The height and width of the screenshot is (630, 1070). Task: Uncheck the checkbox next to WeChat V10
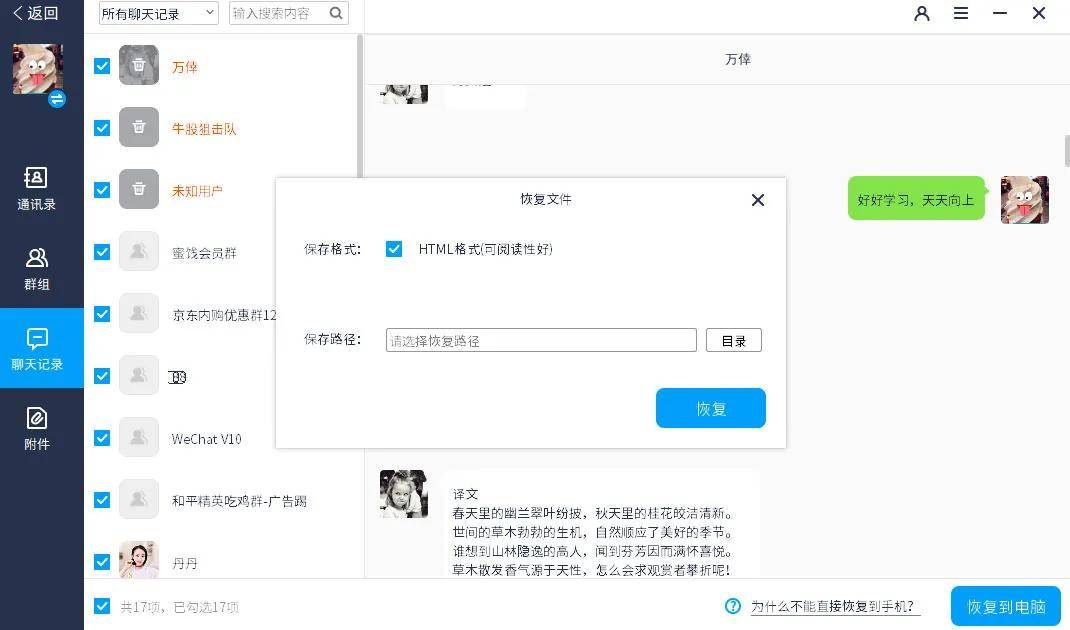pyautogui.click(x=101, y=438)
